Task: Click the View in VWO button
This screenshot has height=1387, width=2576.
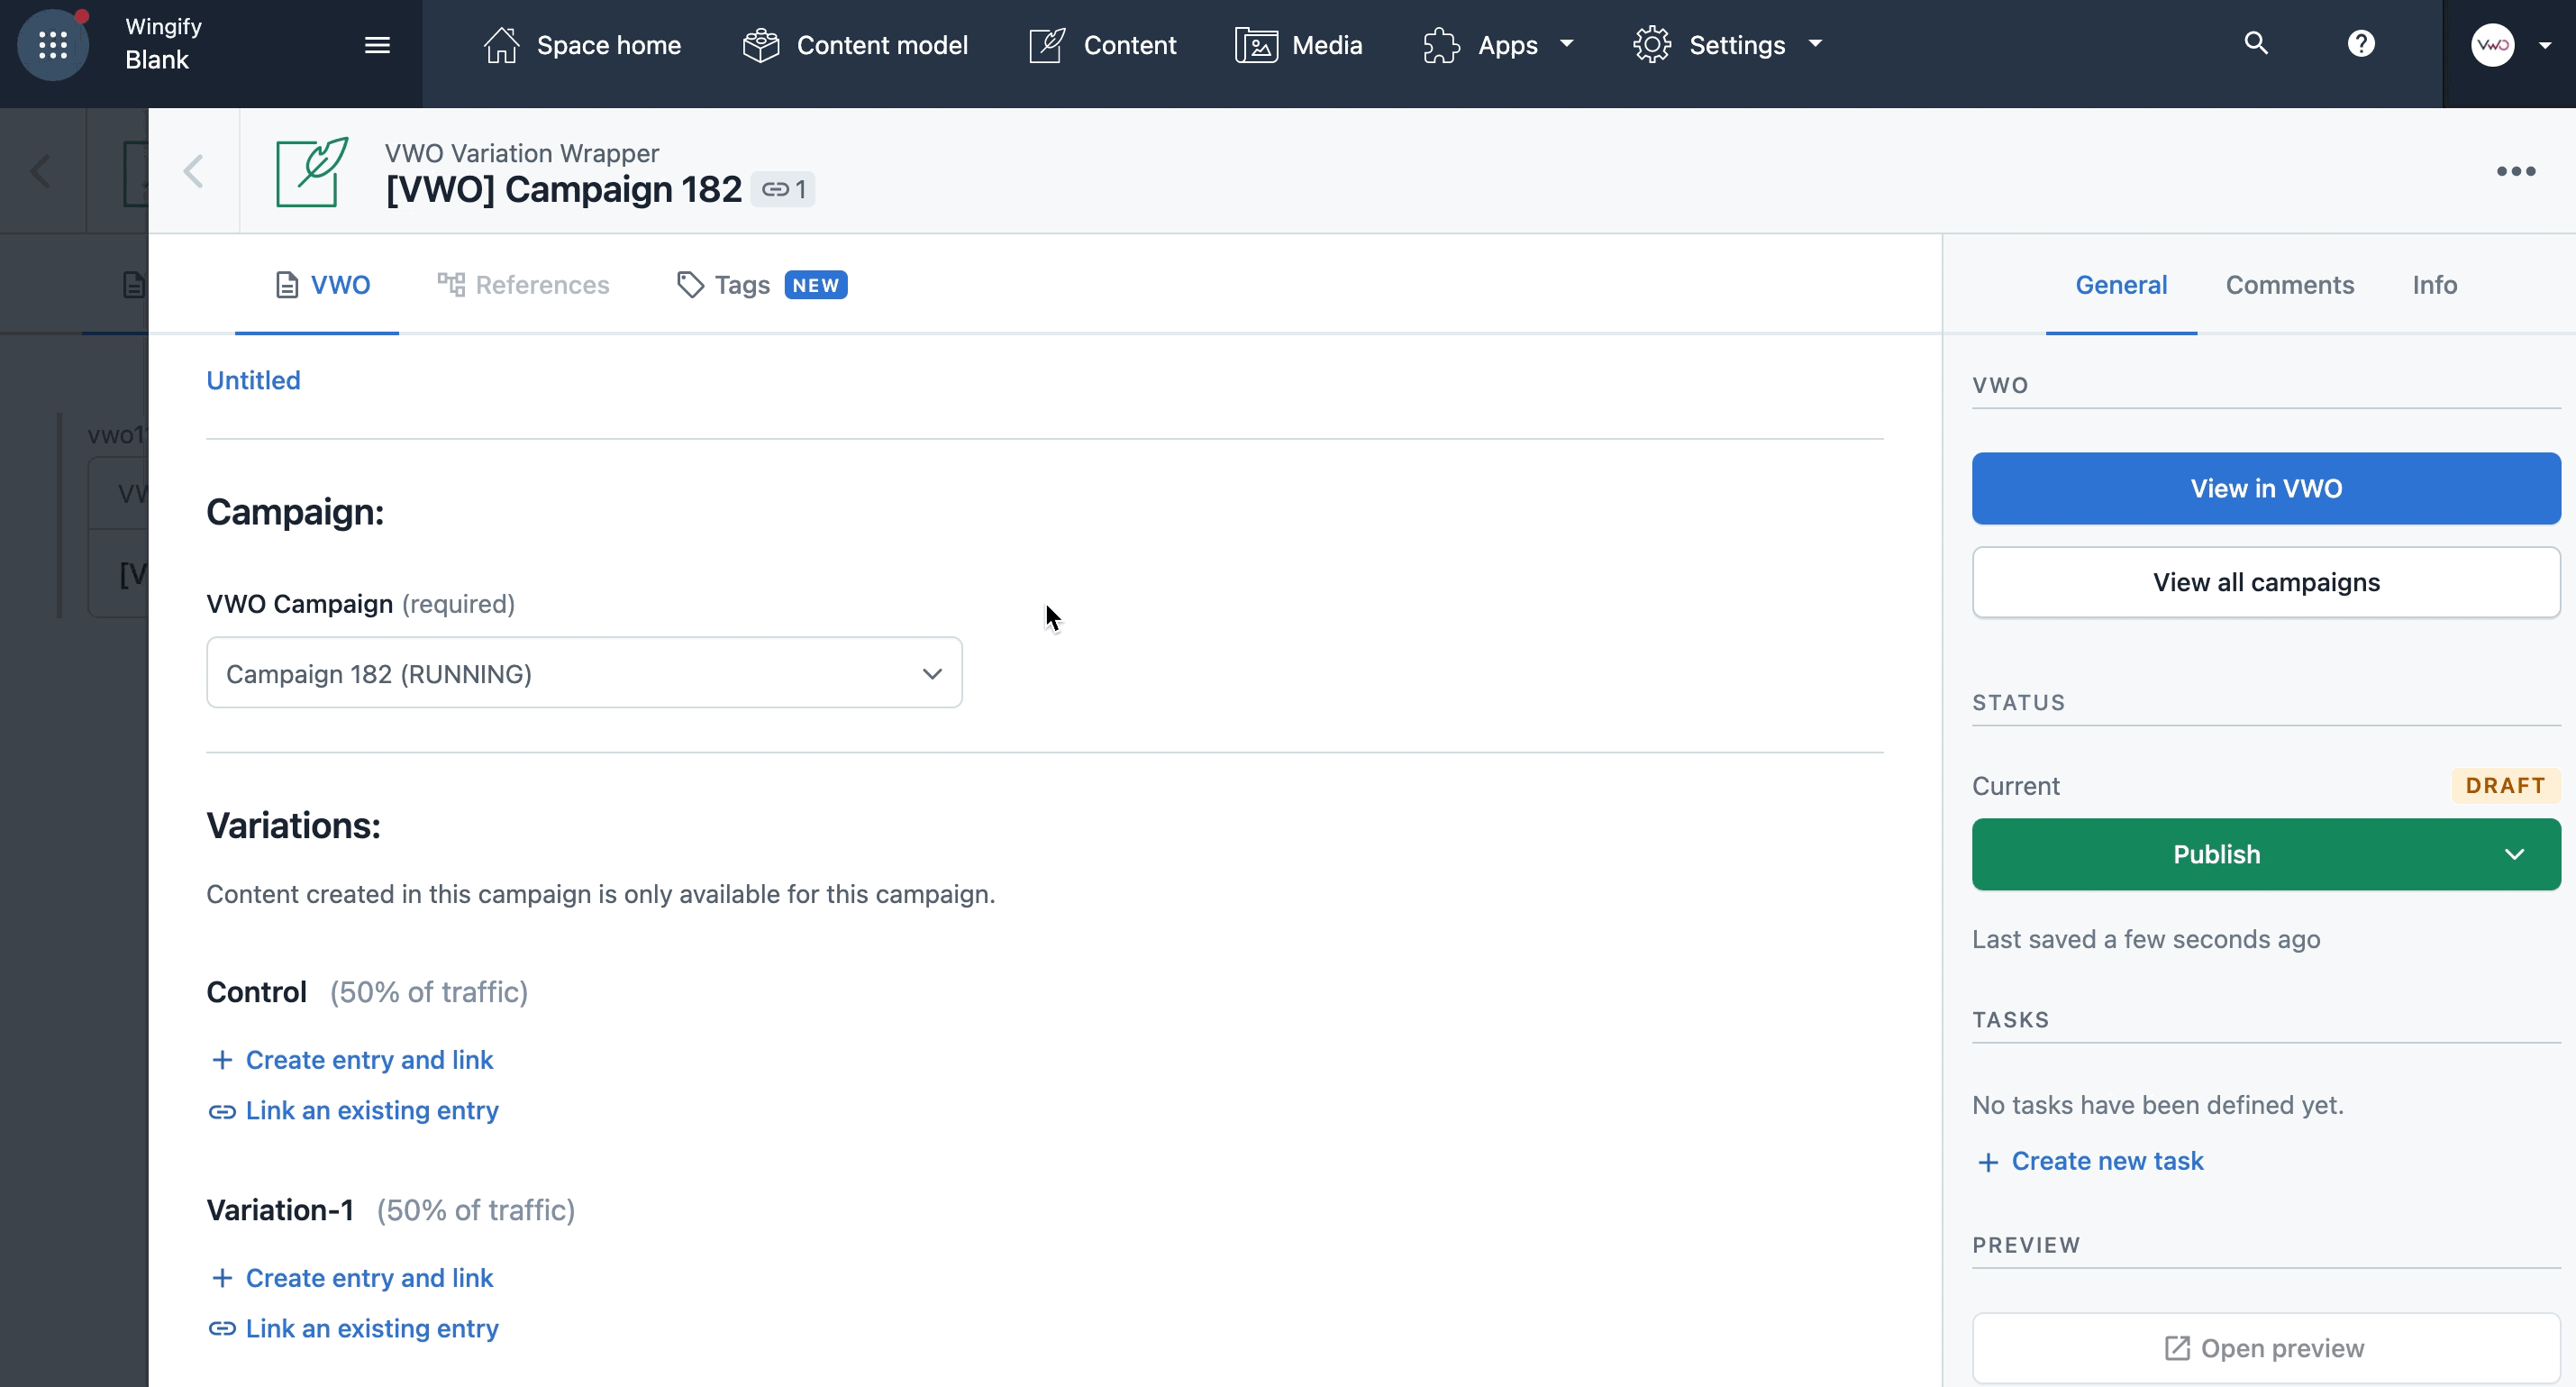Action: pos(2266,488)
